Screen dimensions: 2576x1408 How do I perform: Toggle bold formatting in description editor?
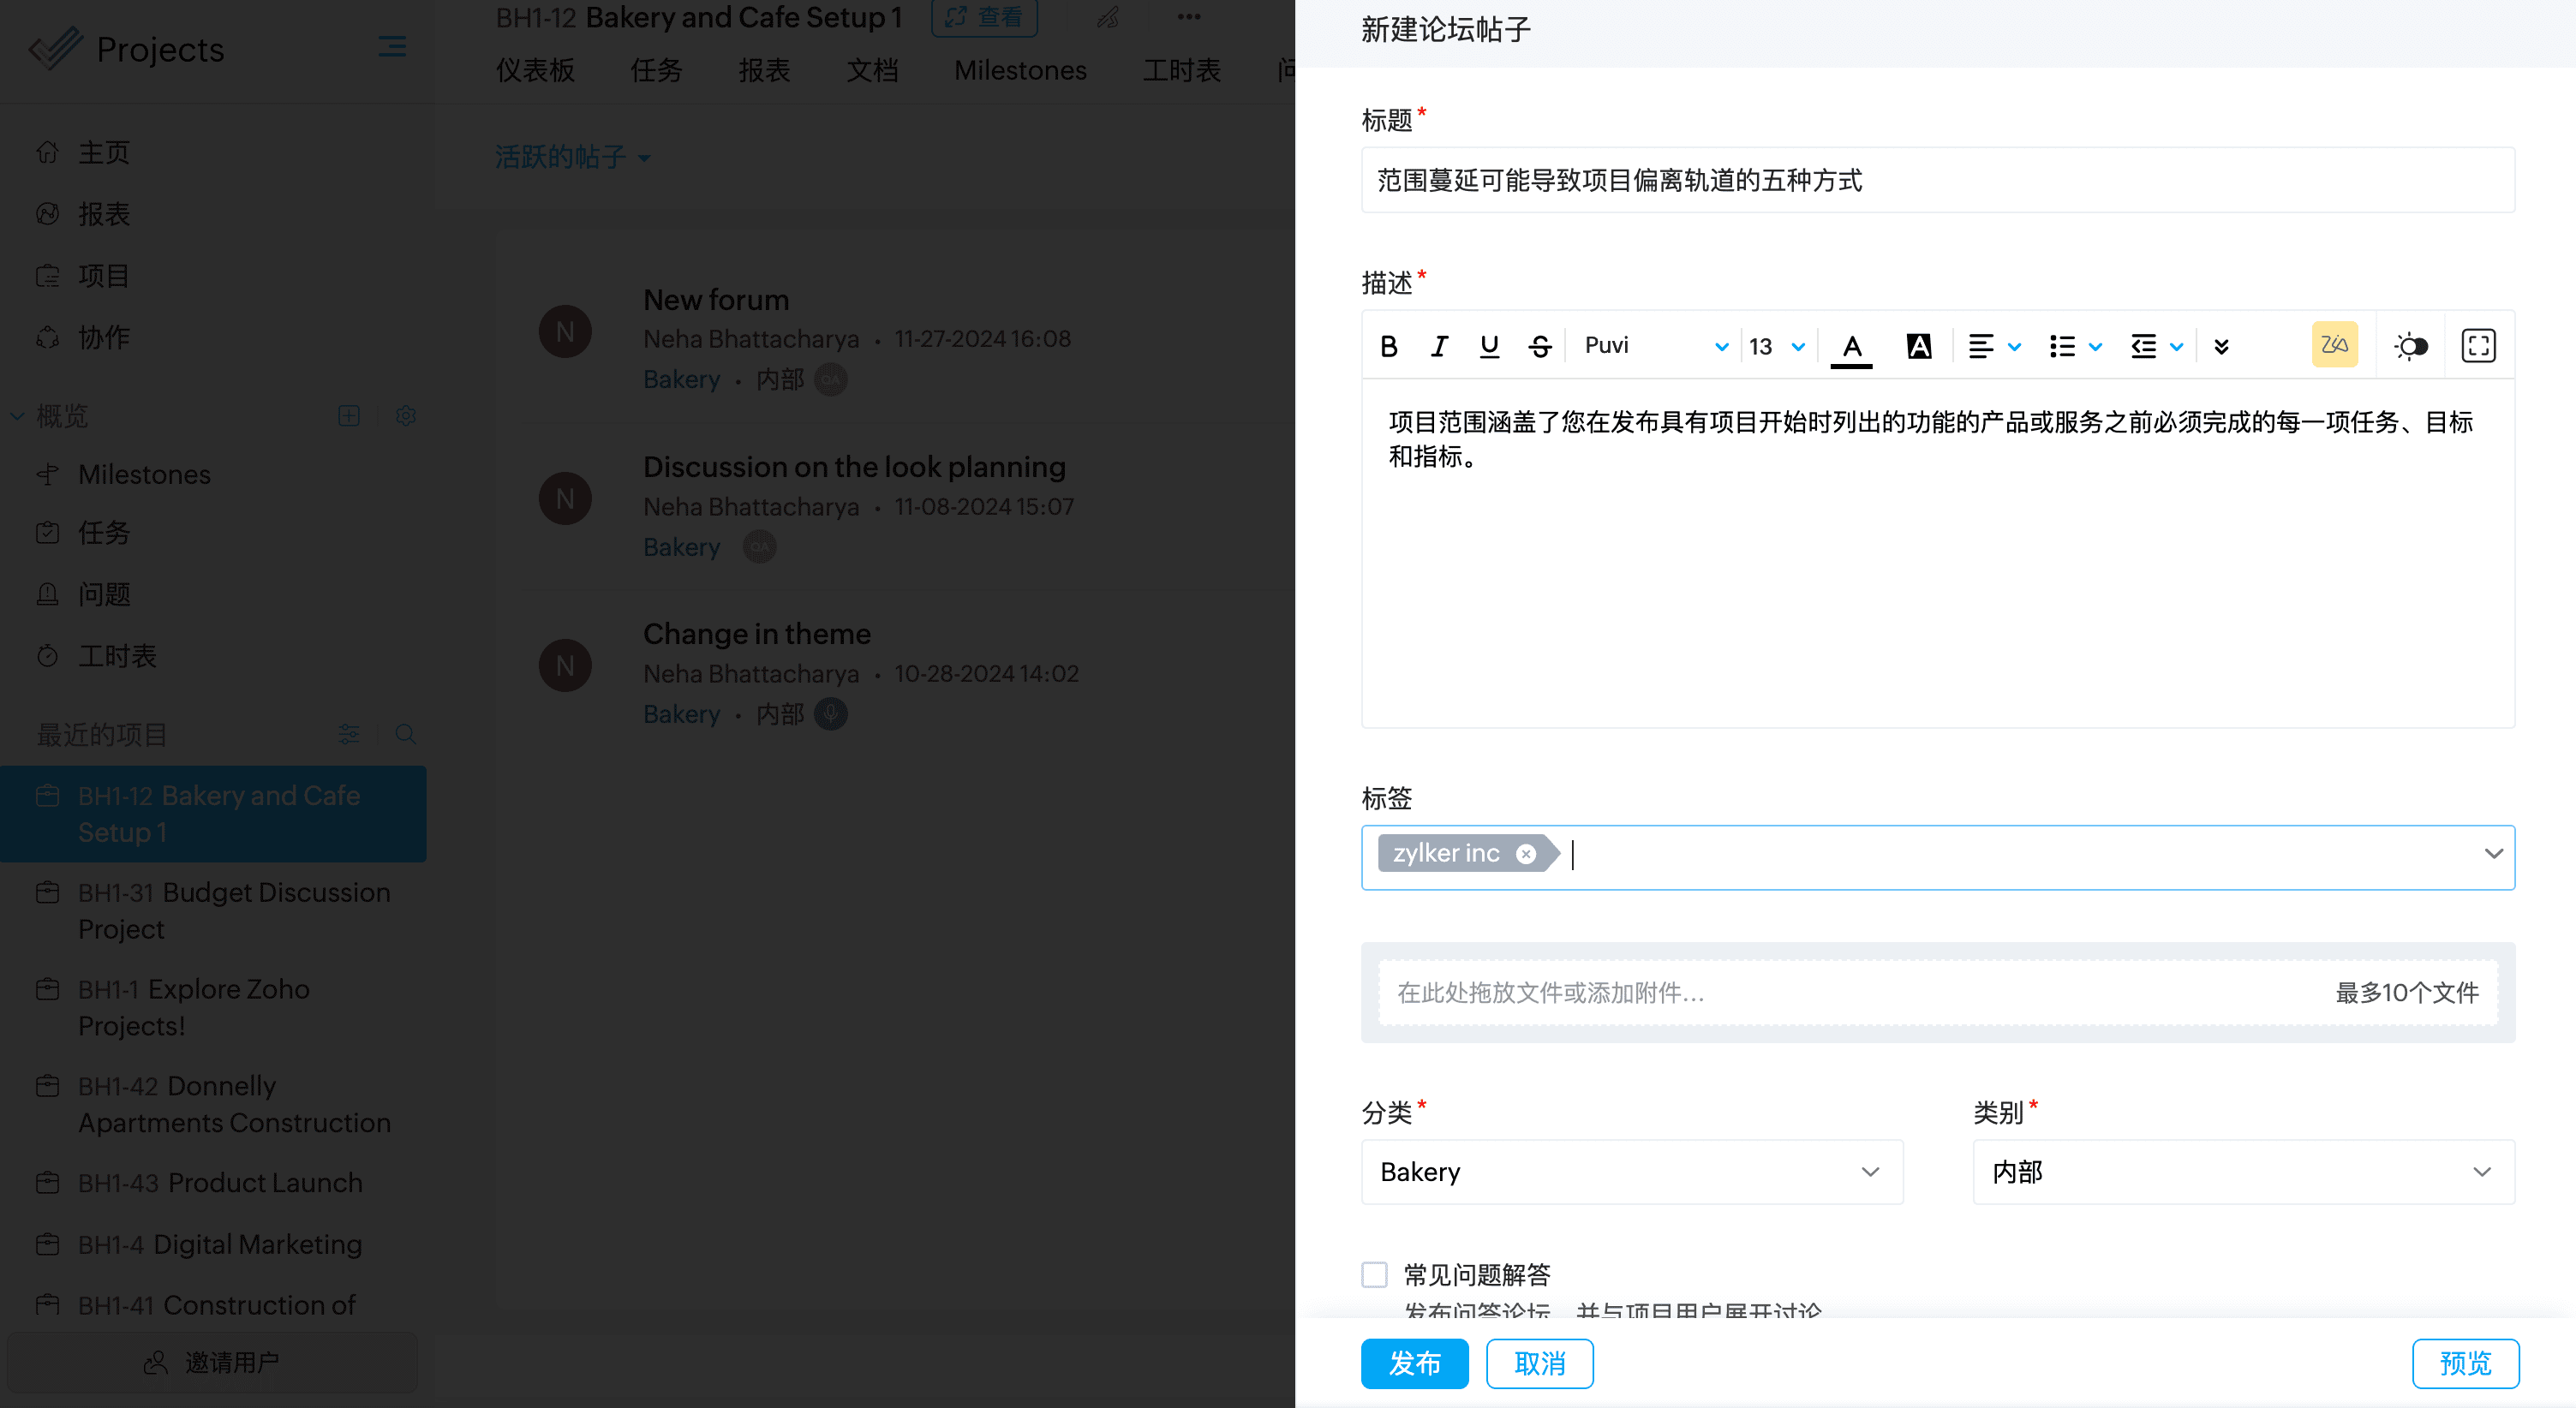click(1388, 346)
